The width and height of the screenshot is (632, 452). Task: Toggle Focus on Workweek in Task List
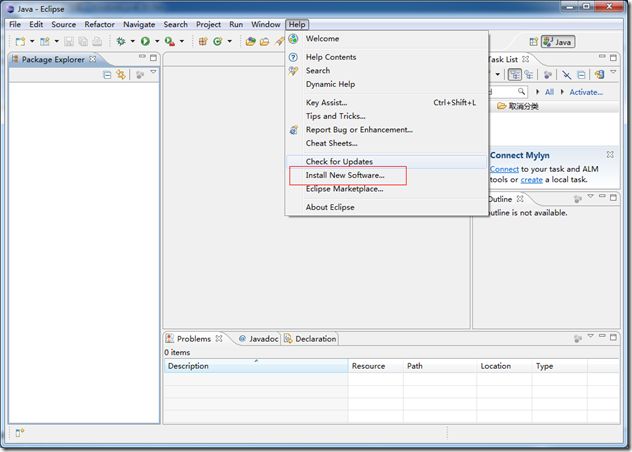pos(547,75)
